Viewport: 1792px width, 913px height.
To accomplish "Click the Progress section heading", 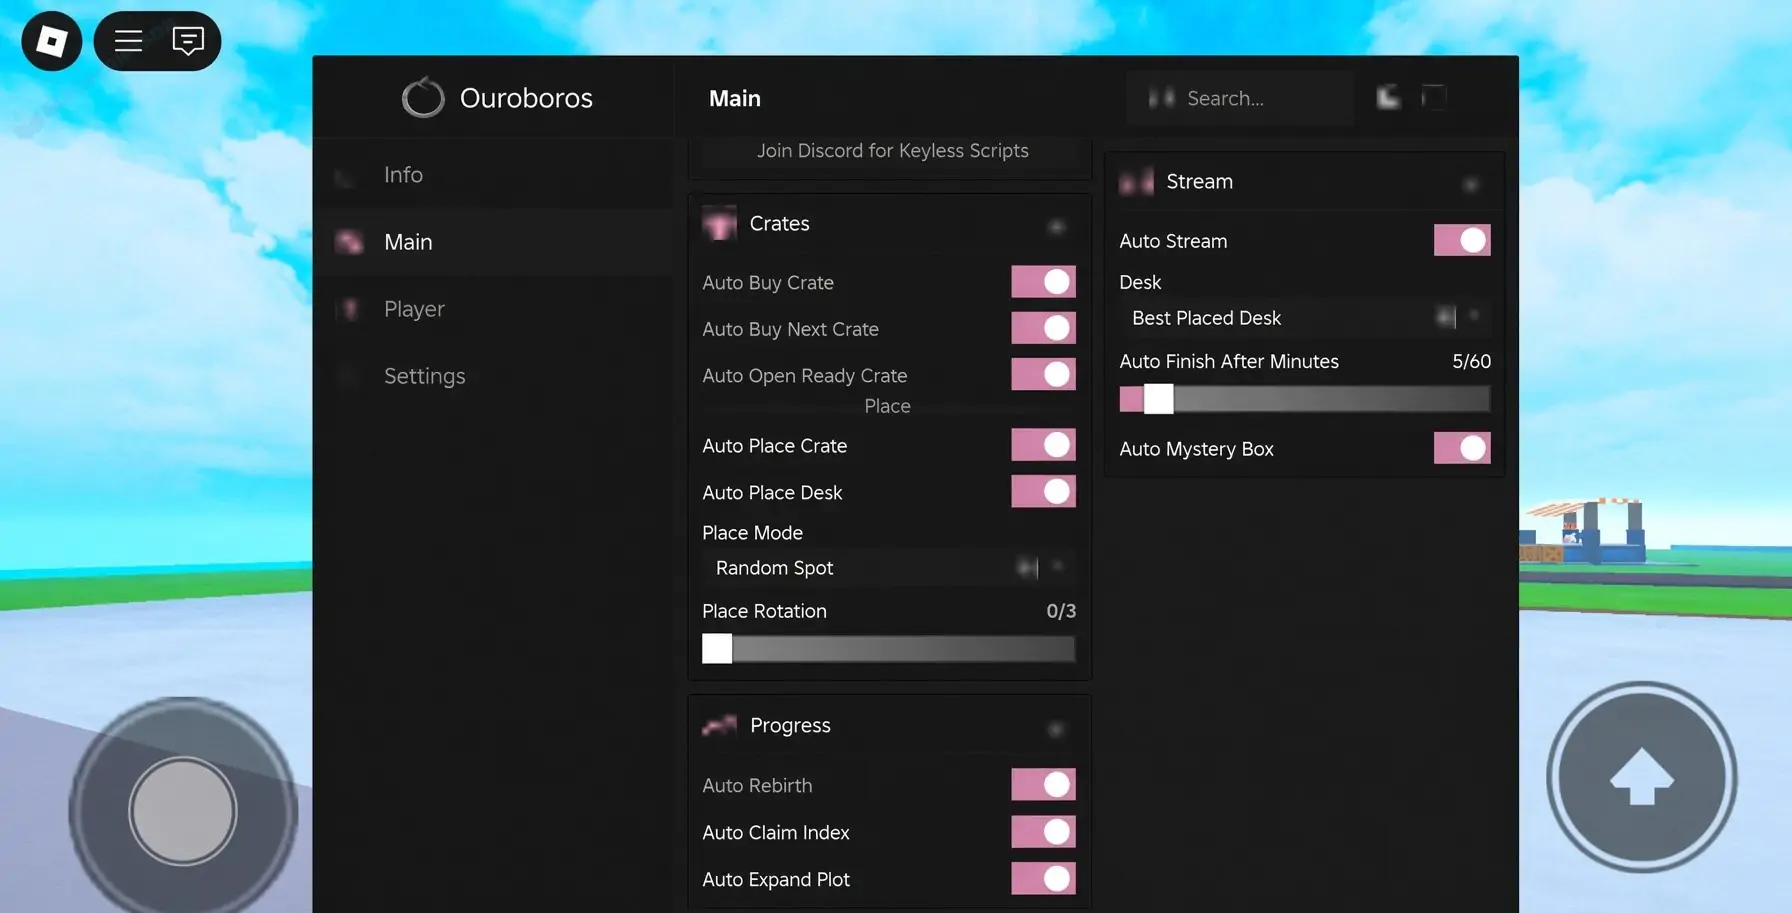I will coord(790,726).
